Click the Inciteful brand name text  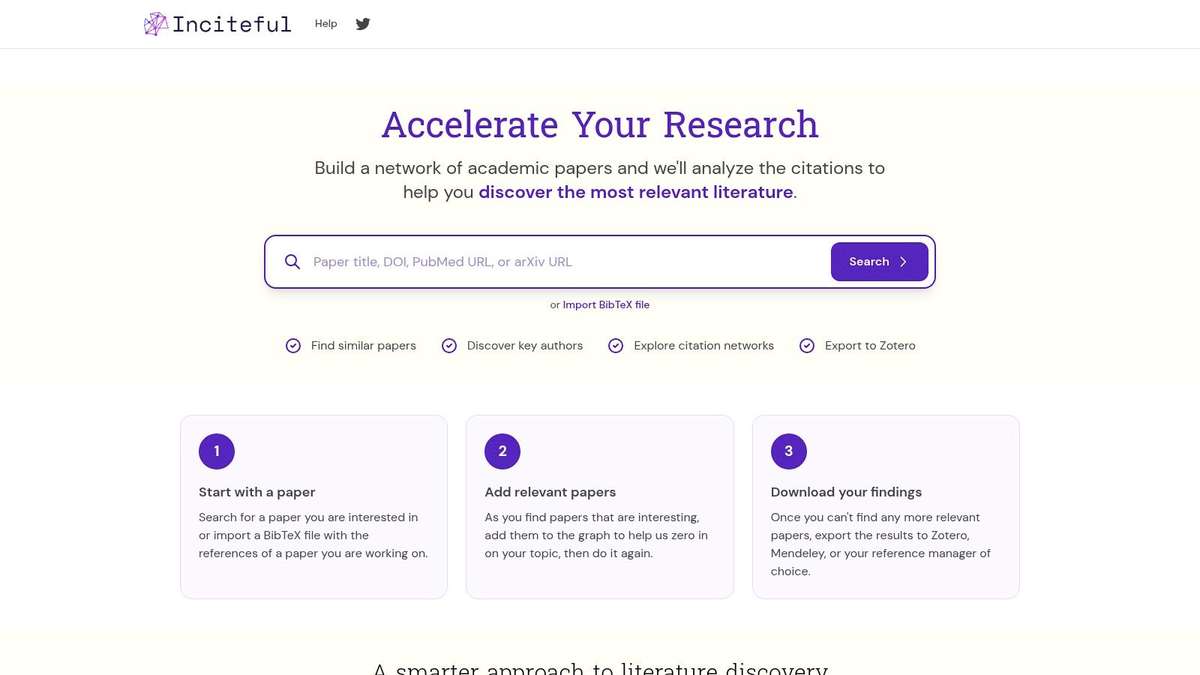[x=231, y=24]
